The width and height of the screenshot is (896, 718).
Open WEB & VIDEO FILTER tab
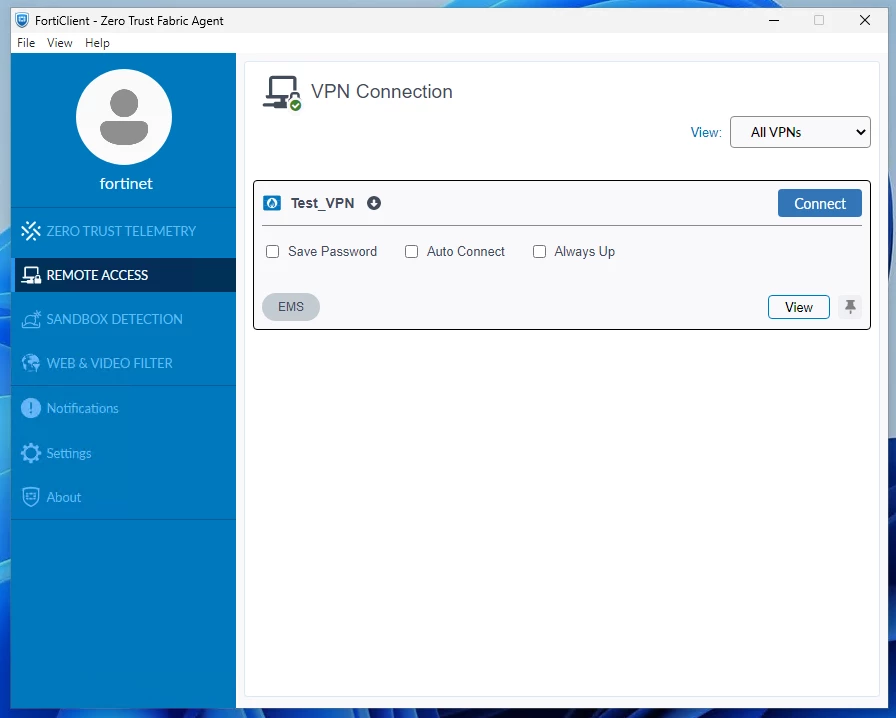(123, 363)
